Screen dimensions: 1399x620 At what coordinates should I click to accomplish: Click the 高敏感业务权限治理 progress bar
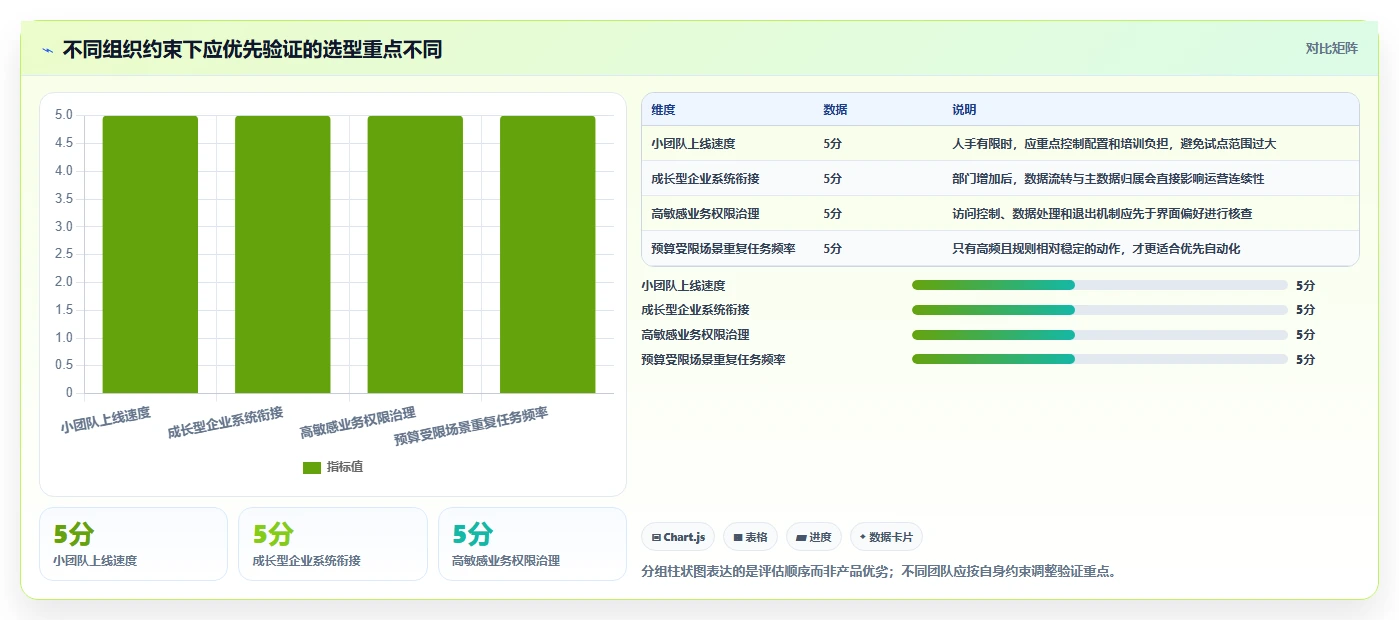pos(1099,335)
